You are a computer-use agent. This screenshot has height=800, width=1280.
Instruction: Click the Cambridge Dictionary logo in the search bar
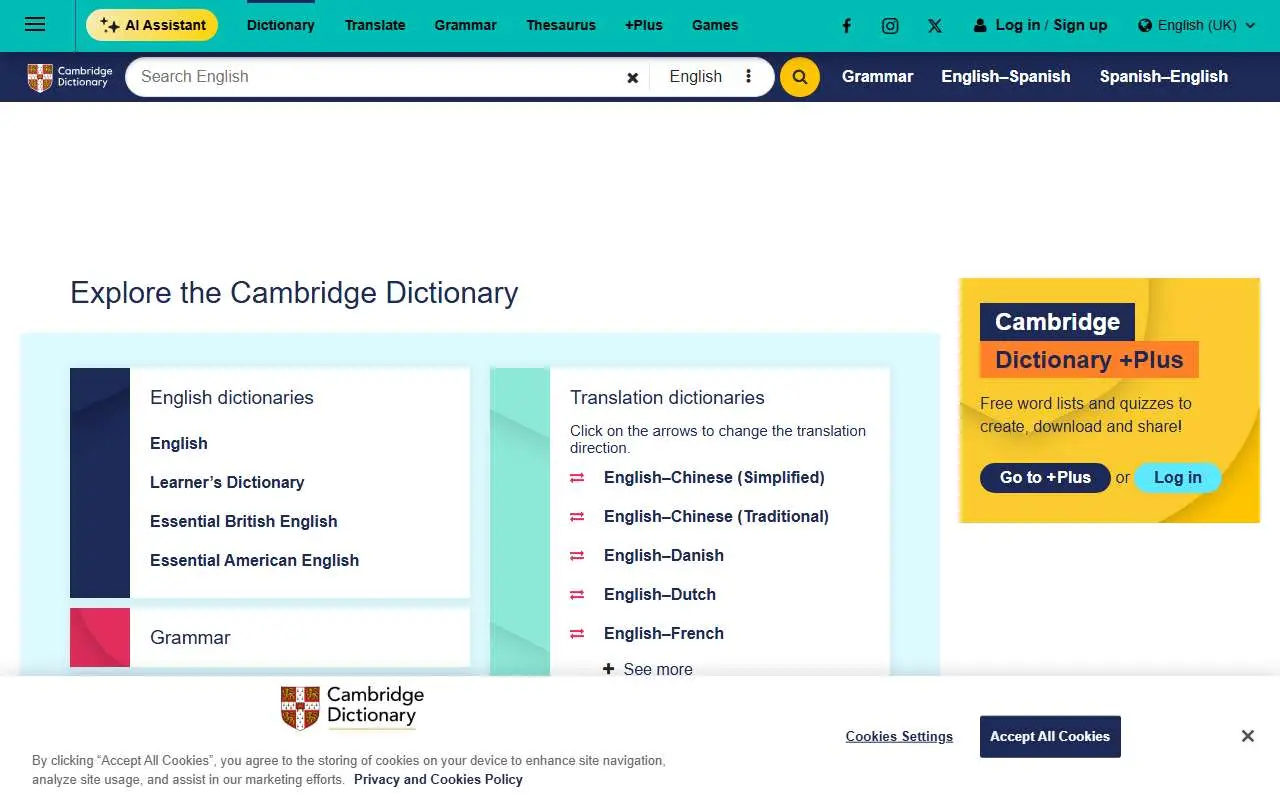click(x=70, y=77)
